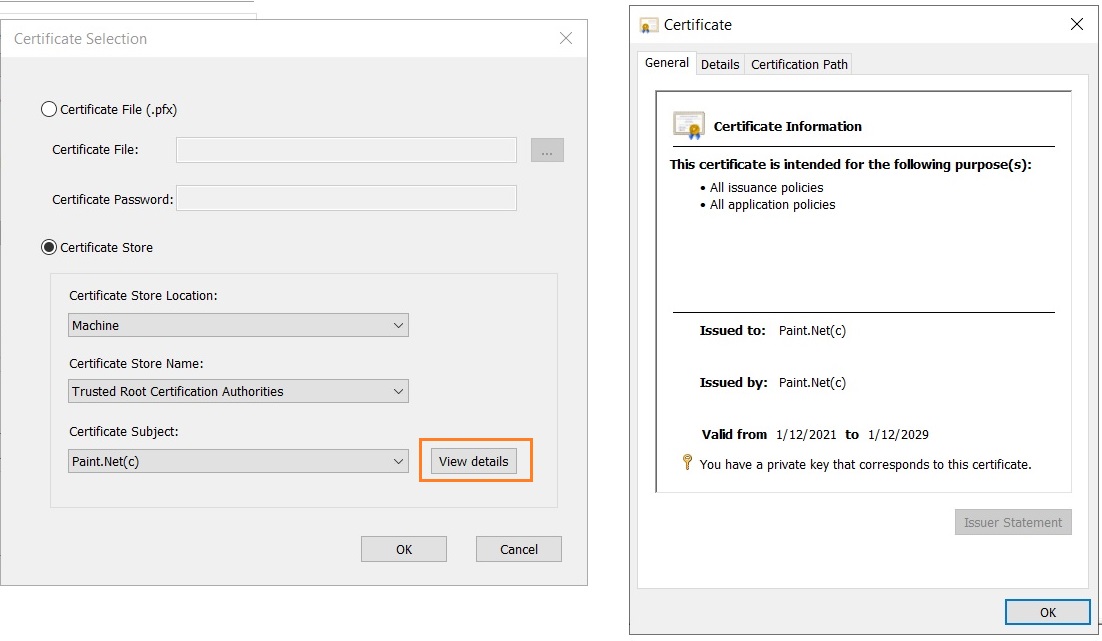
Task: Confirm Certificate Selection with OK
Action: click(x=404, y=550)
